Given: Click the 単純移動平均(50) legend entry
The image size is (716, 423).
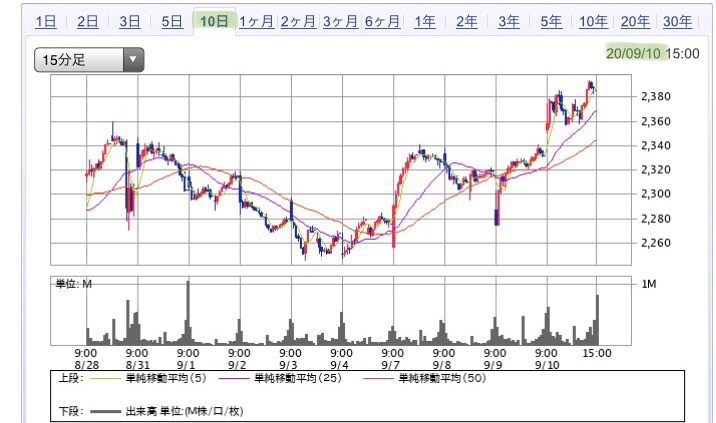Looking at the screenshot, I should 442,378.
